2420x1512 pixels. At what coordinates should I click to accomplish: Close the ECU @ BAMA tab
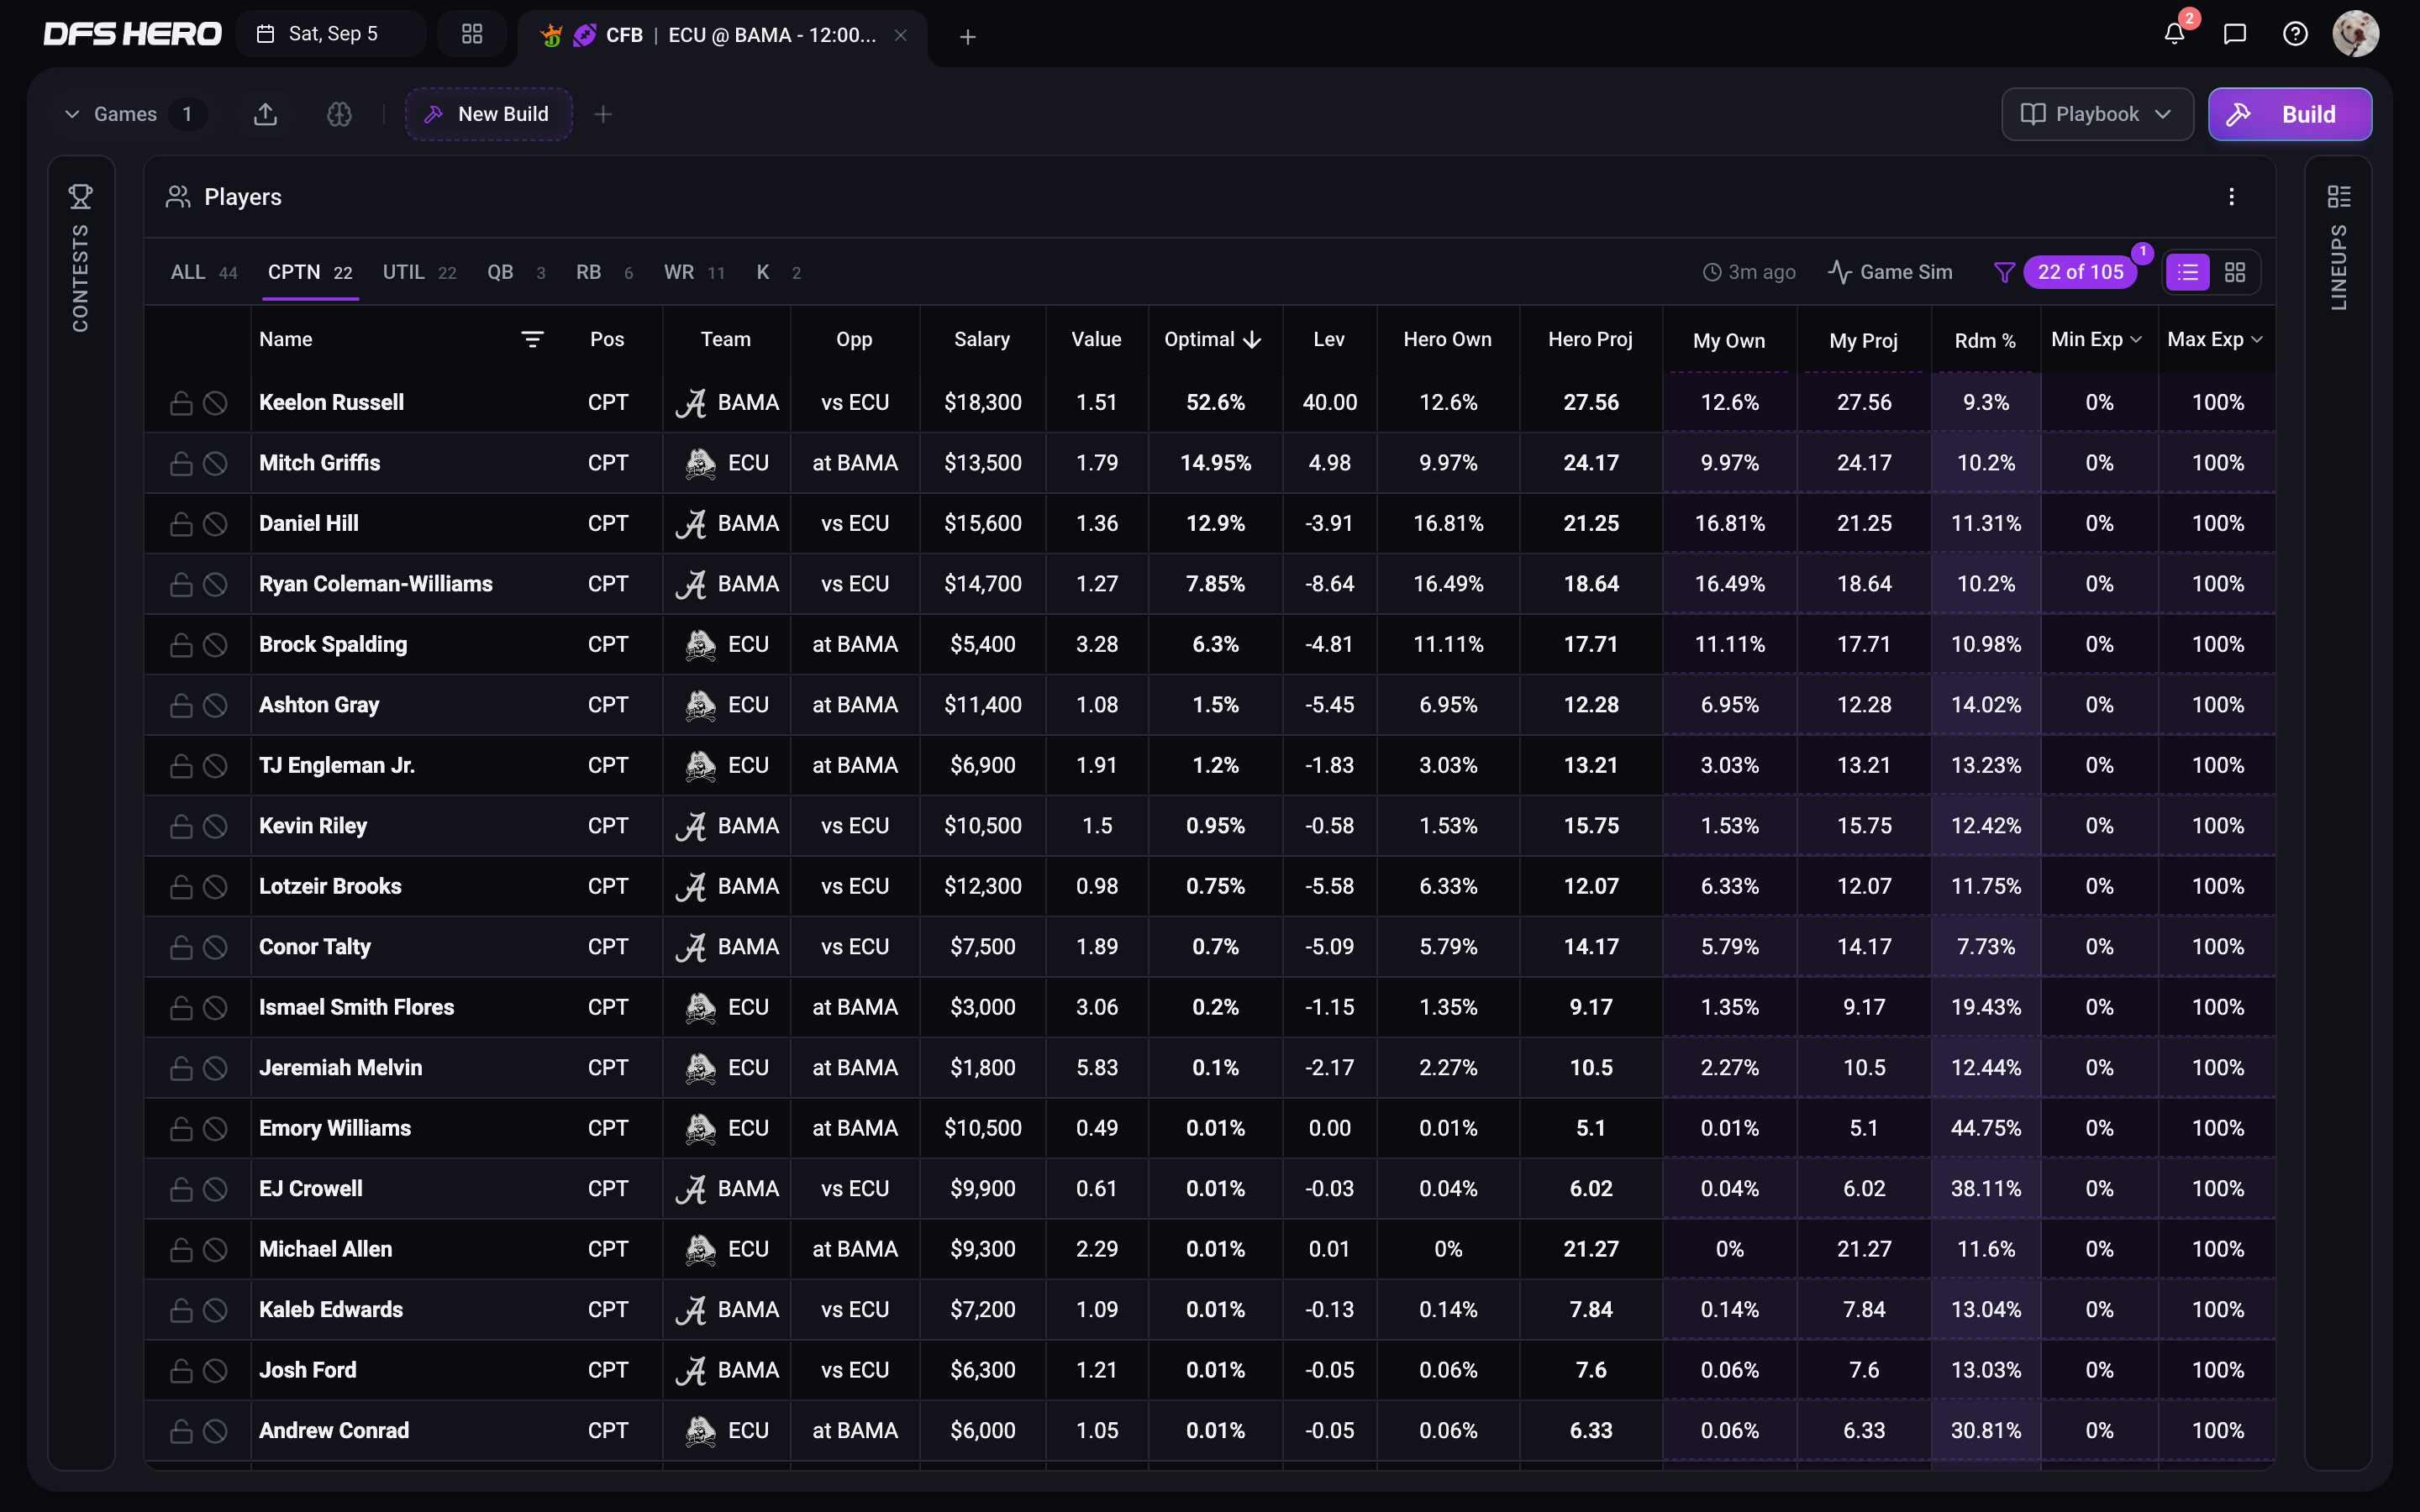901,35
